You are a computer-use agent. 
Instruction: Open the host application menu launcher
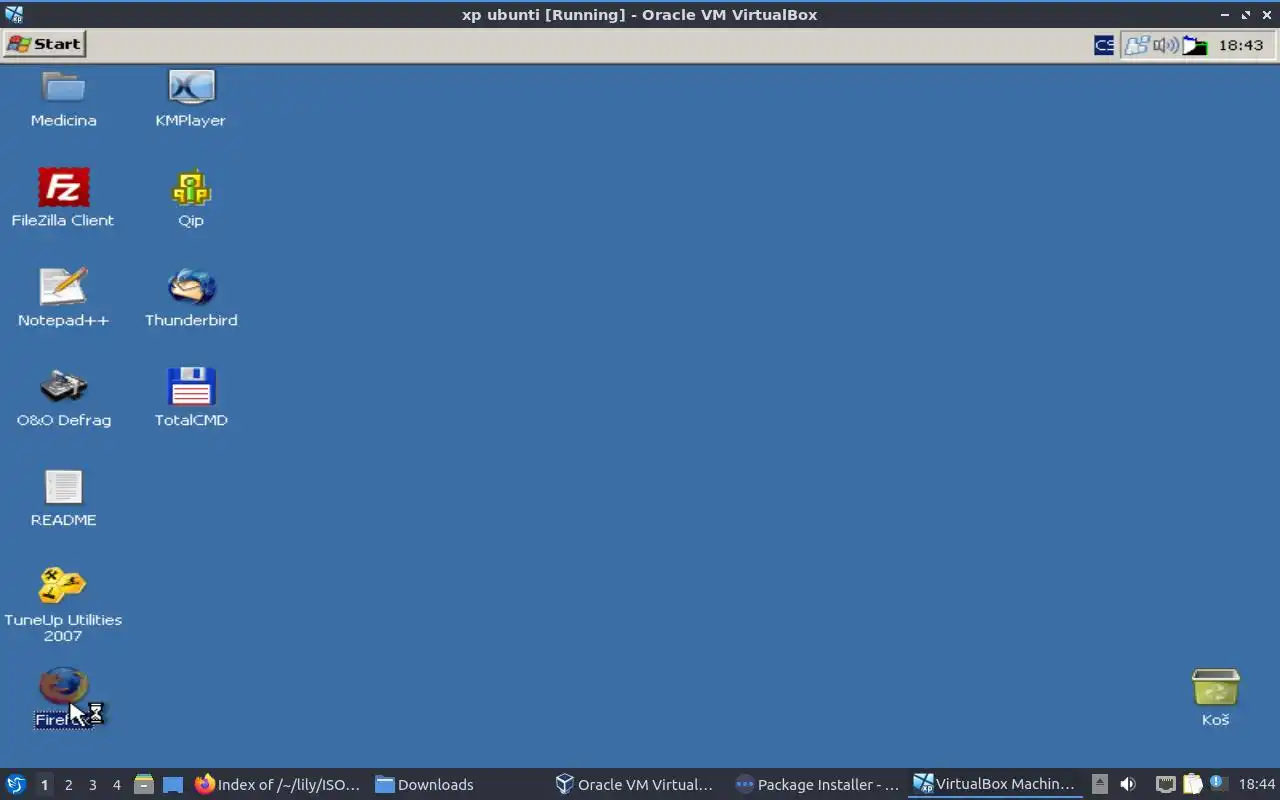point(16,784)
